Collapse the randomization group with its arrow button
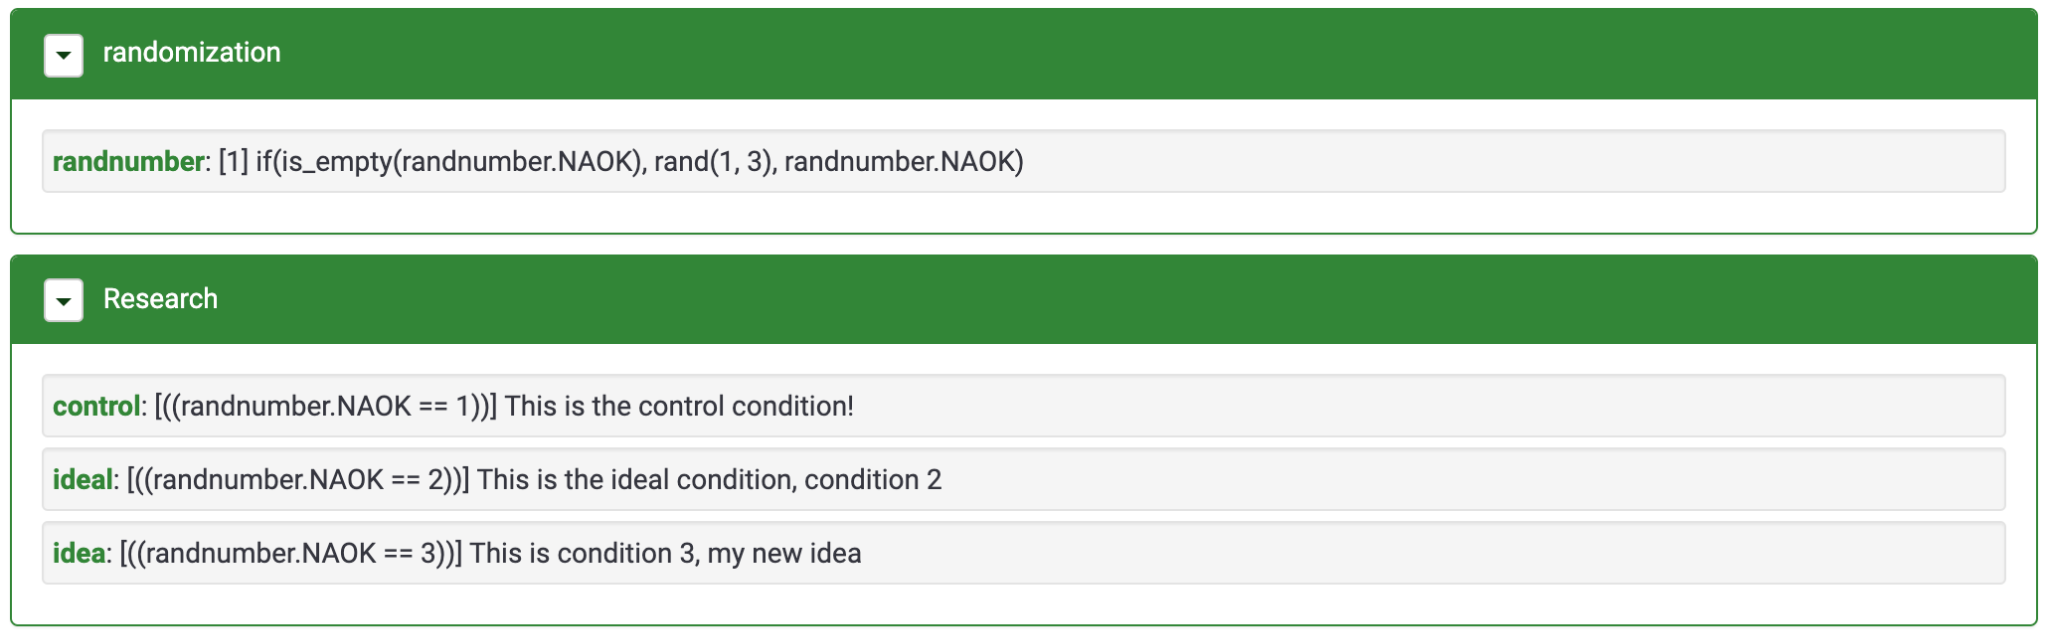Viewport: 2048px width, 634px height. 63,55
